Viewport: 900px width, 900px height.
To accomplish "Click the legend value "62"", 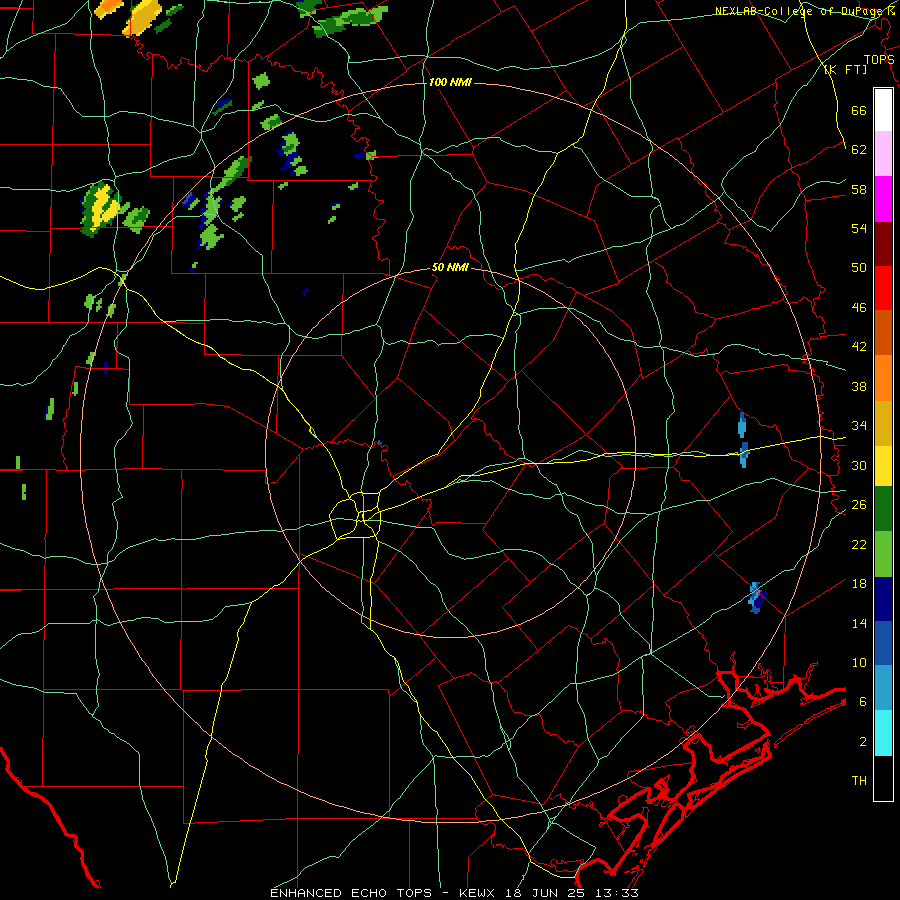I will [859, 150].
